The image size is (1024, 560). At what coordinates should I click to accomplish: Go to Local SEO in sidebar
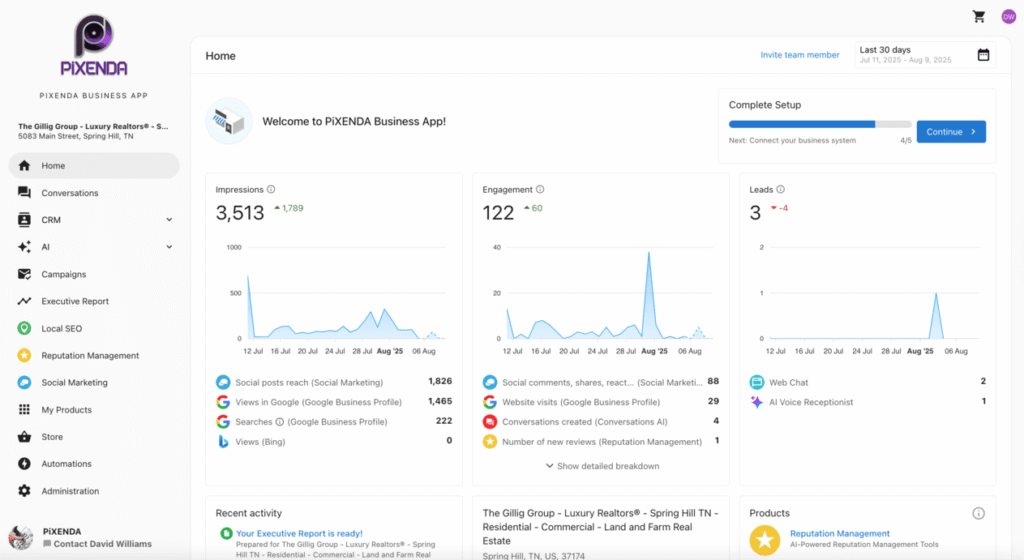[x=62, y=329]
